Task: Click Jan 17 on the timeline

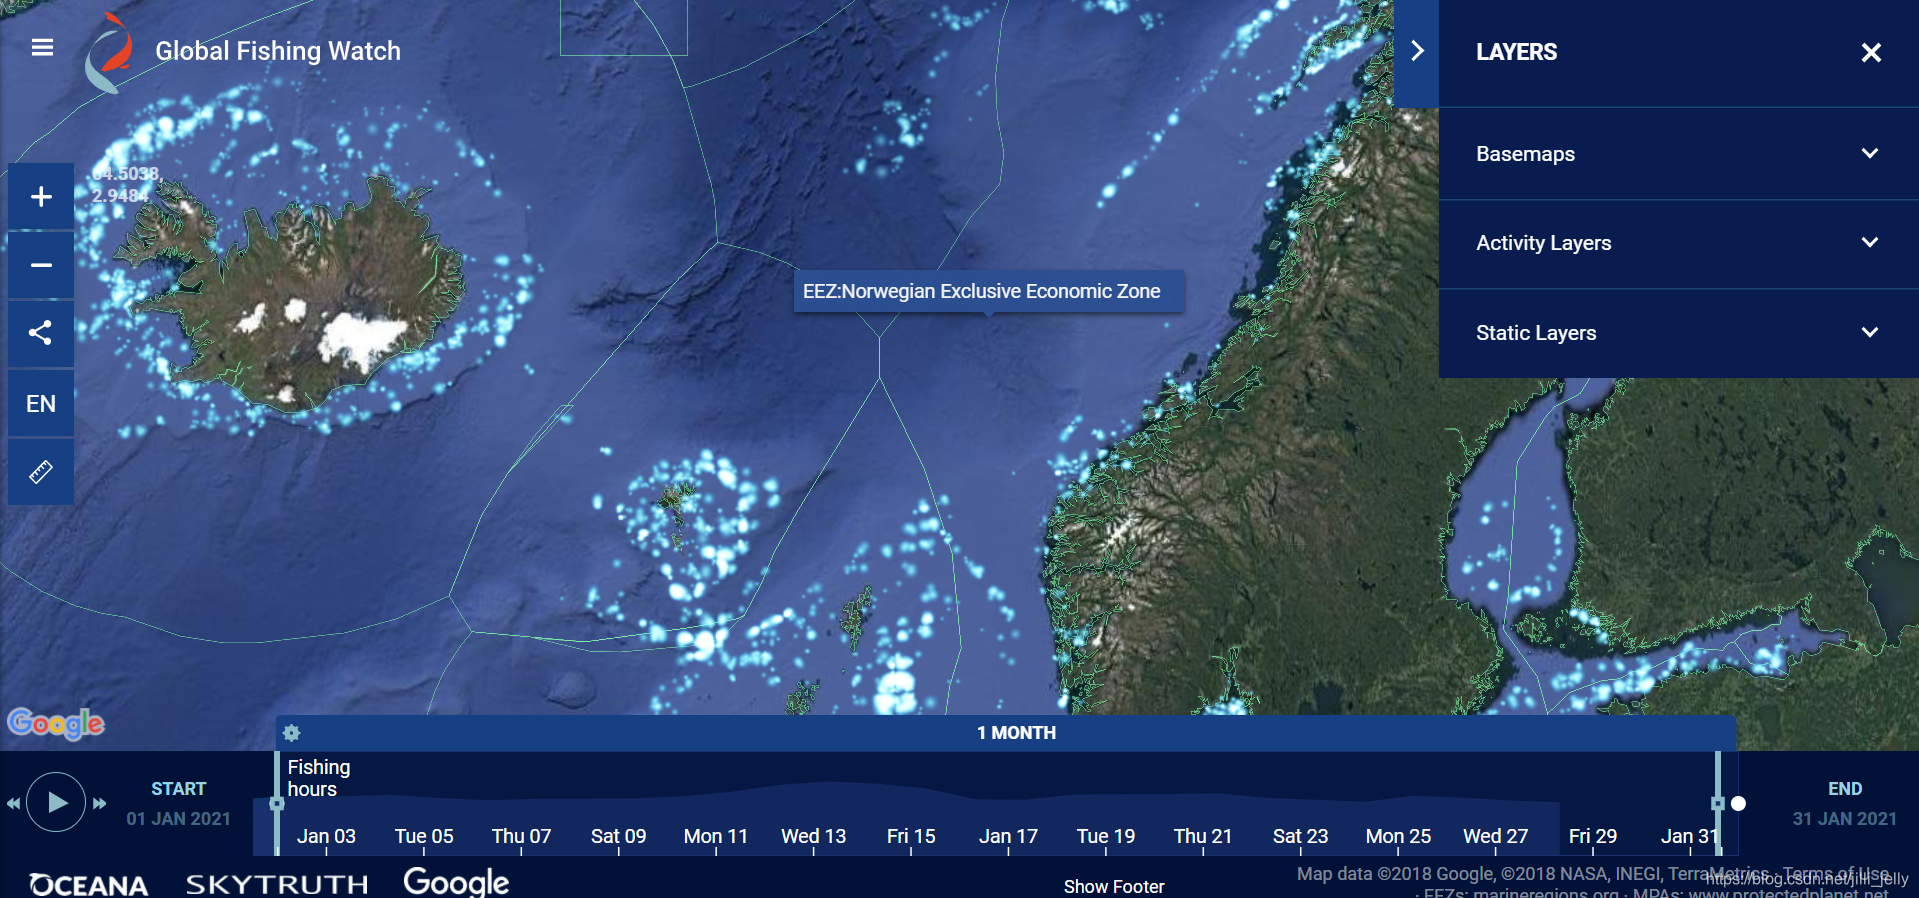Action: [1008, 836]
